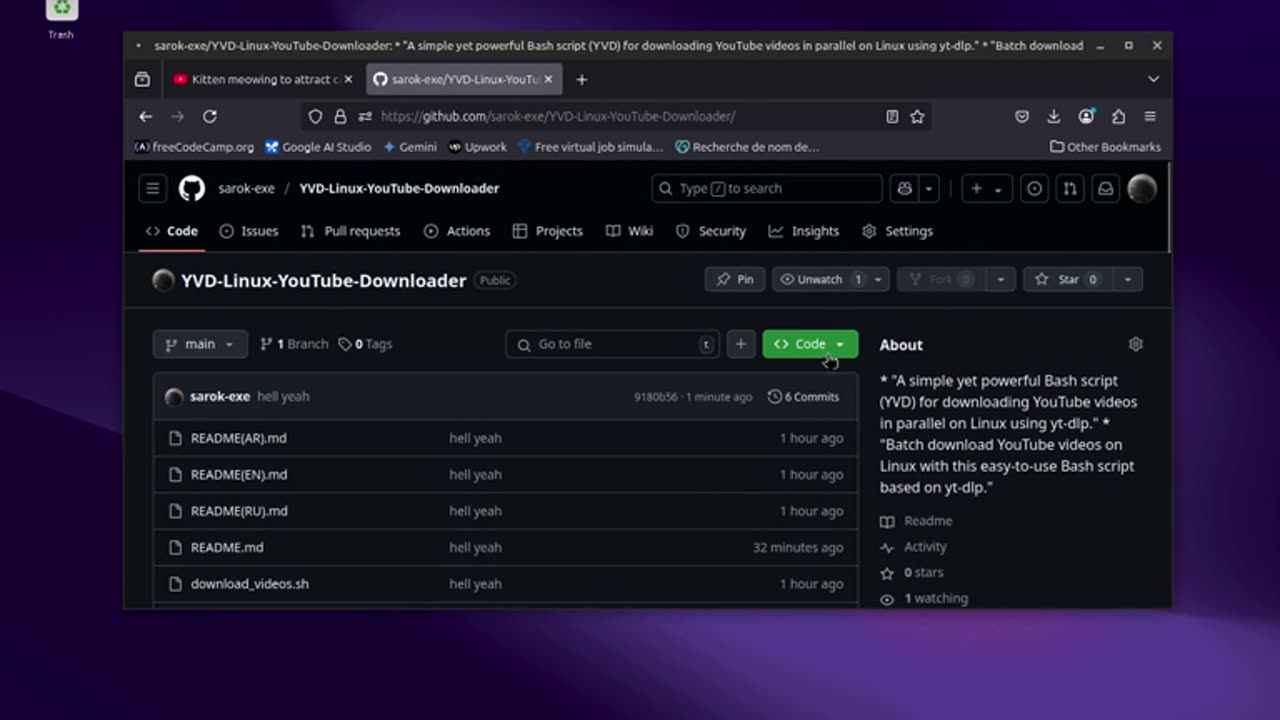The image size is (1280, 720).
Task: Click site security shield icon
Action: tap(315, 116)
